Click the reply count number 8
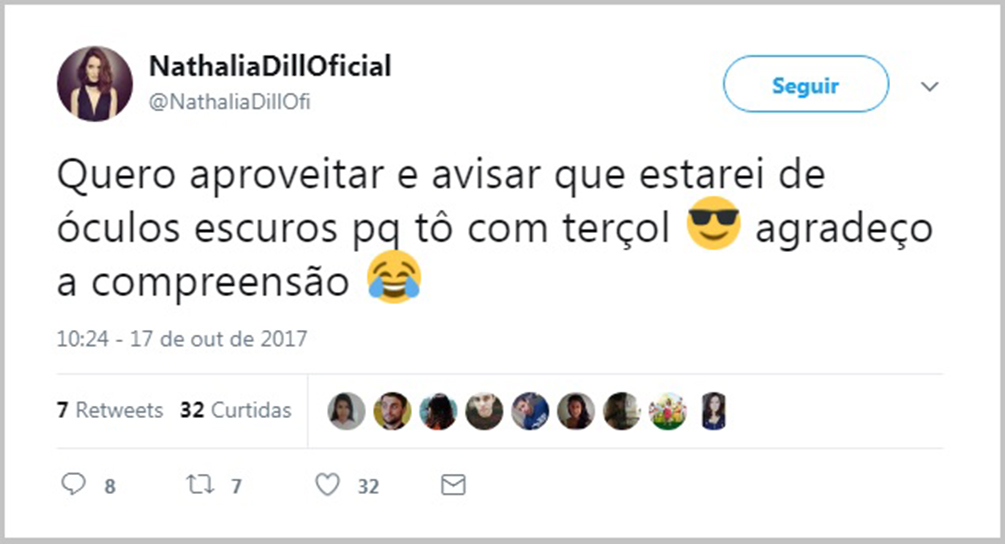Image resolution: width=1005 pixels, height=544 pixels. click(x=110, y=486)
